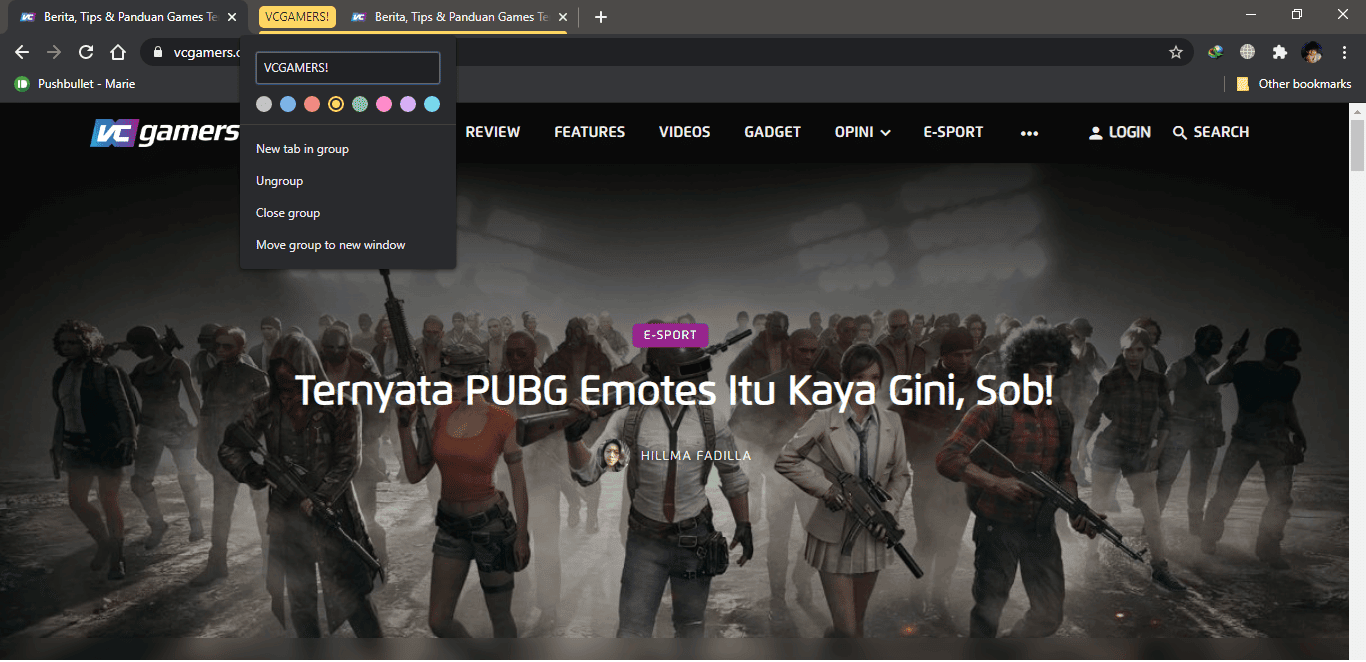Click the VCGAMERS! tab group label
Image resolution: width=1366 pixels, height=662 pixels.
(297, 17)
